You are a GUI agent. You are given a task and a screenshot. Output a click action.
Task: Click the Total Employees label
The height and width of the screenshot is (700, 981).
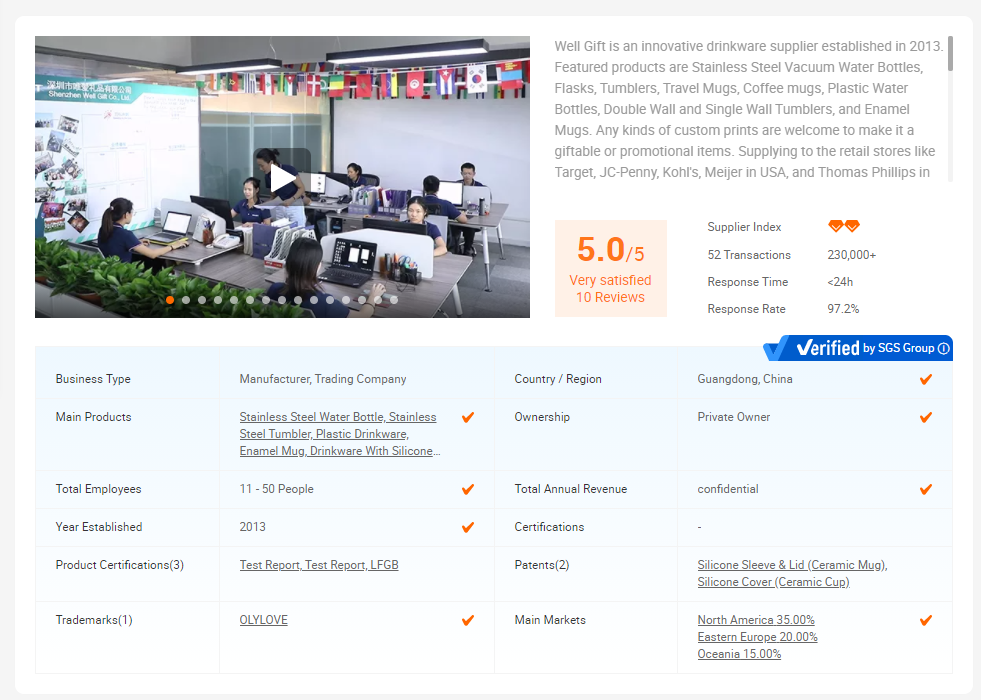98,489
